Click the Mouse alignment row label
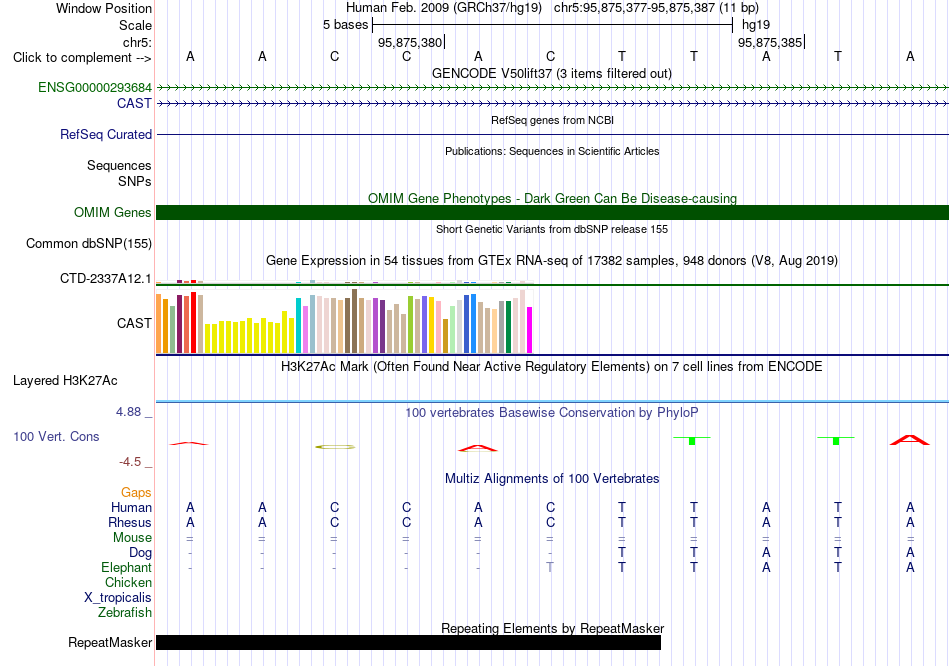 (x=132, y=538)
